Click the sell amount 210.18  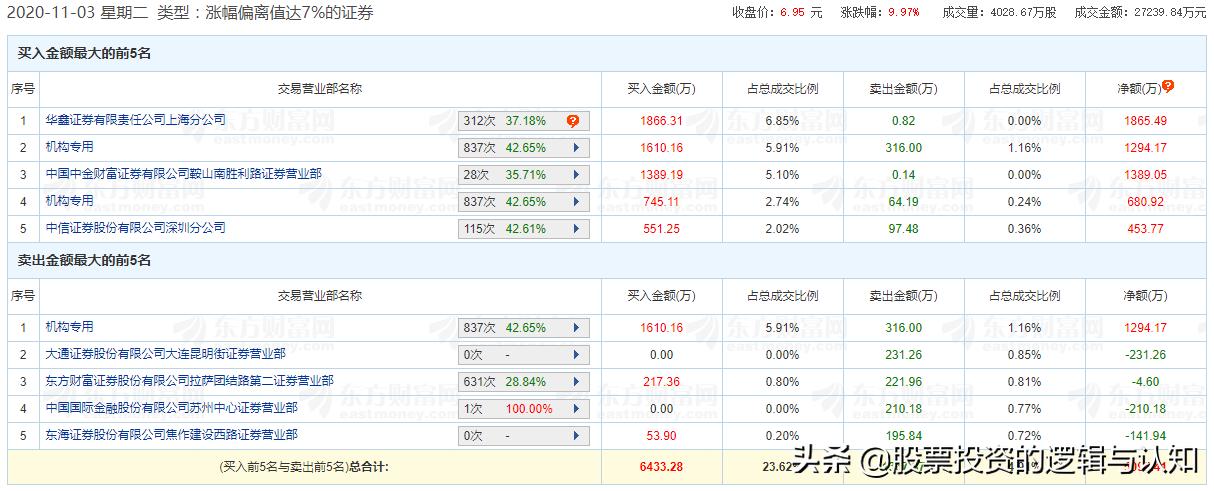pos(903,409)
